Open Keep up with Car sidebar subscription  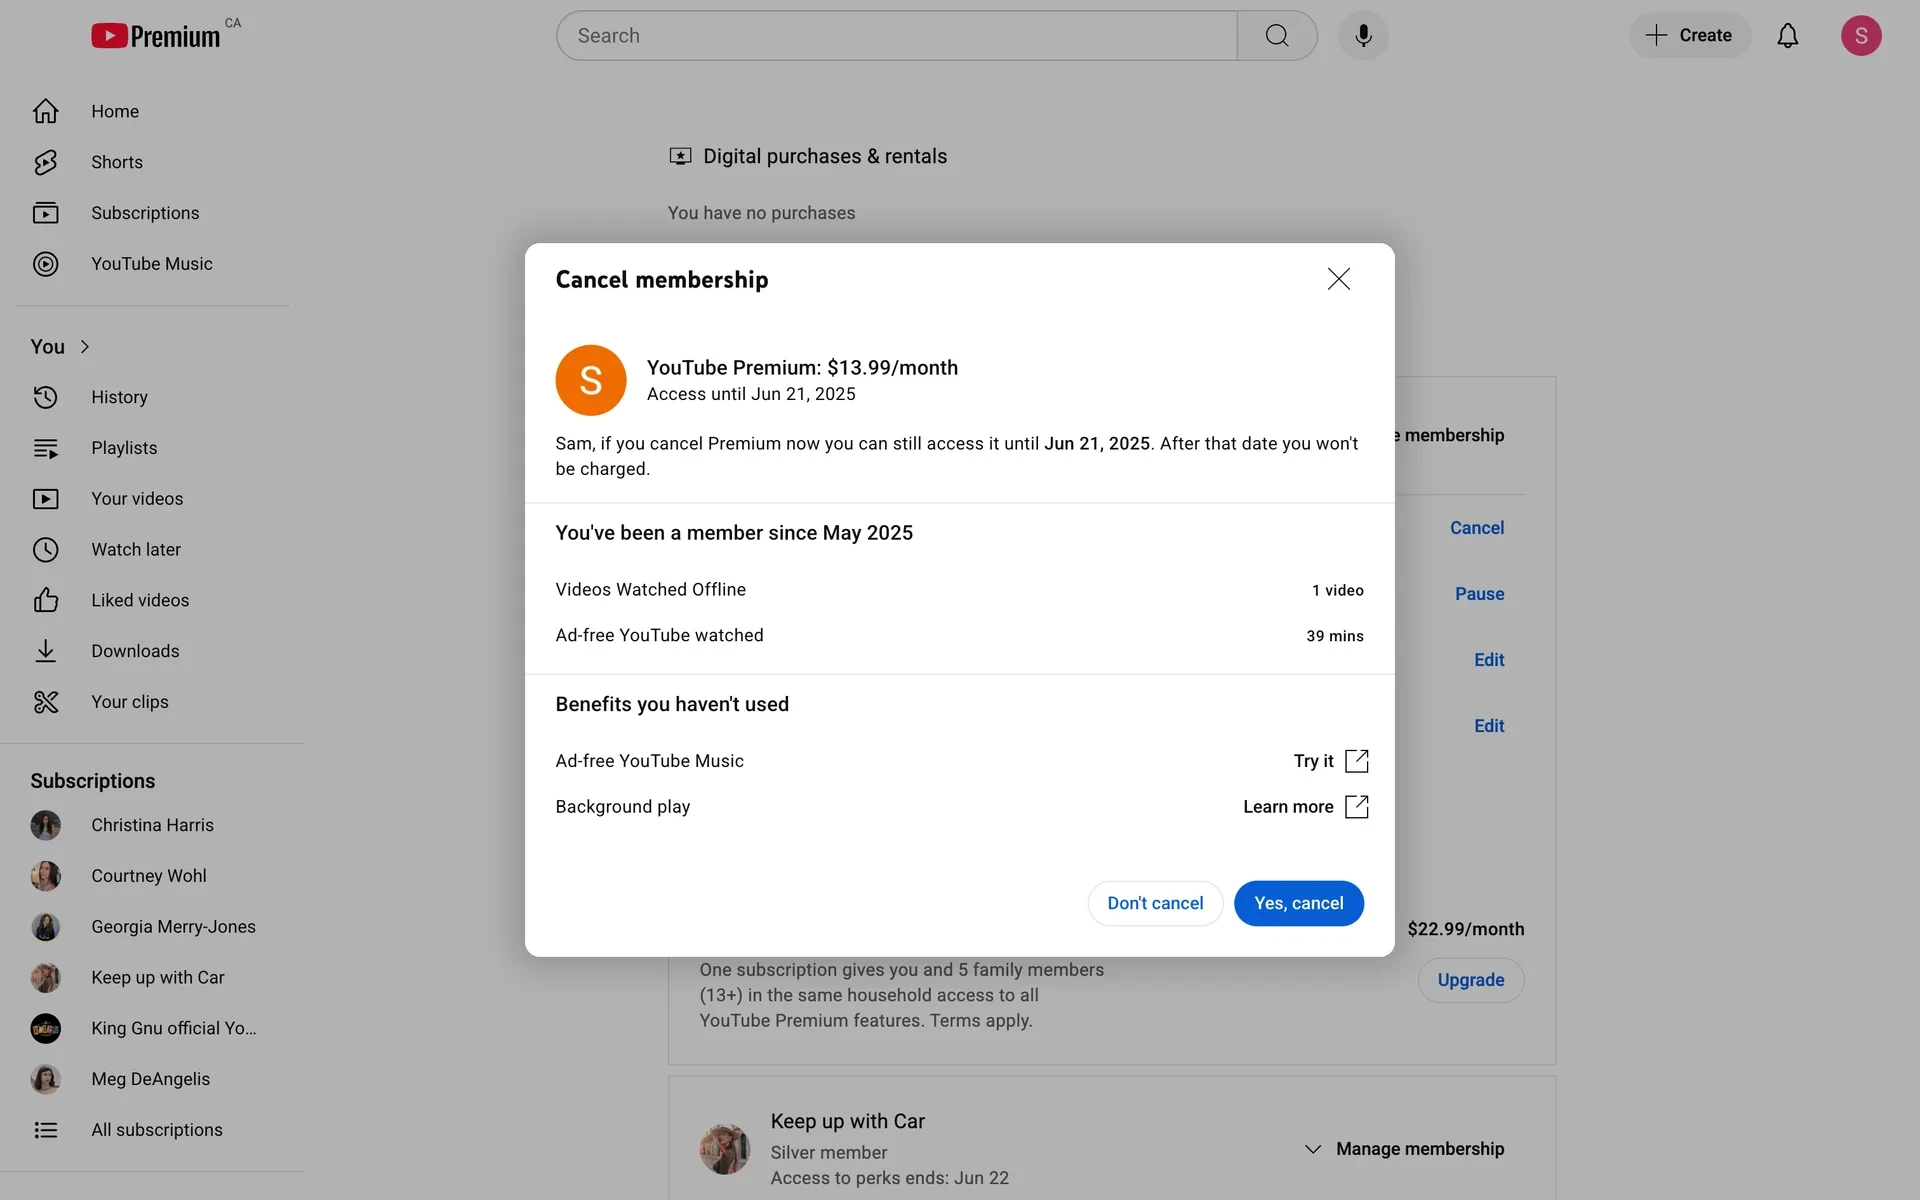[152, 977]
